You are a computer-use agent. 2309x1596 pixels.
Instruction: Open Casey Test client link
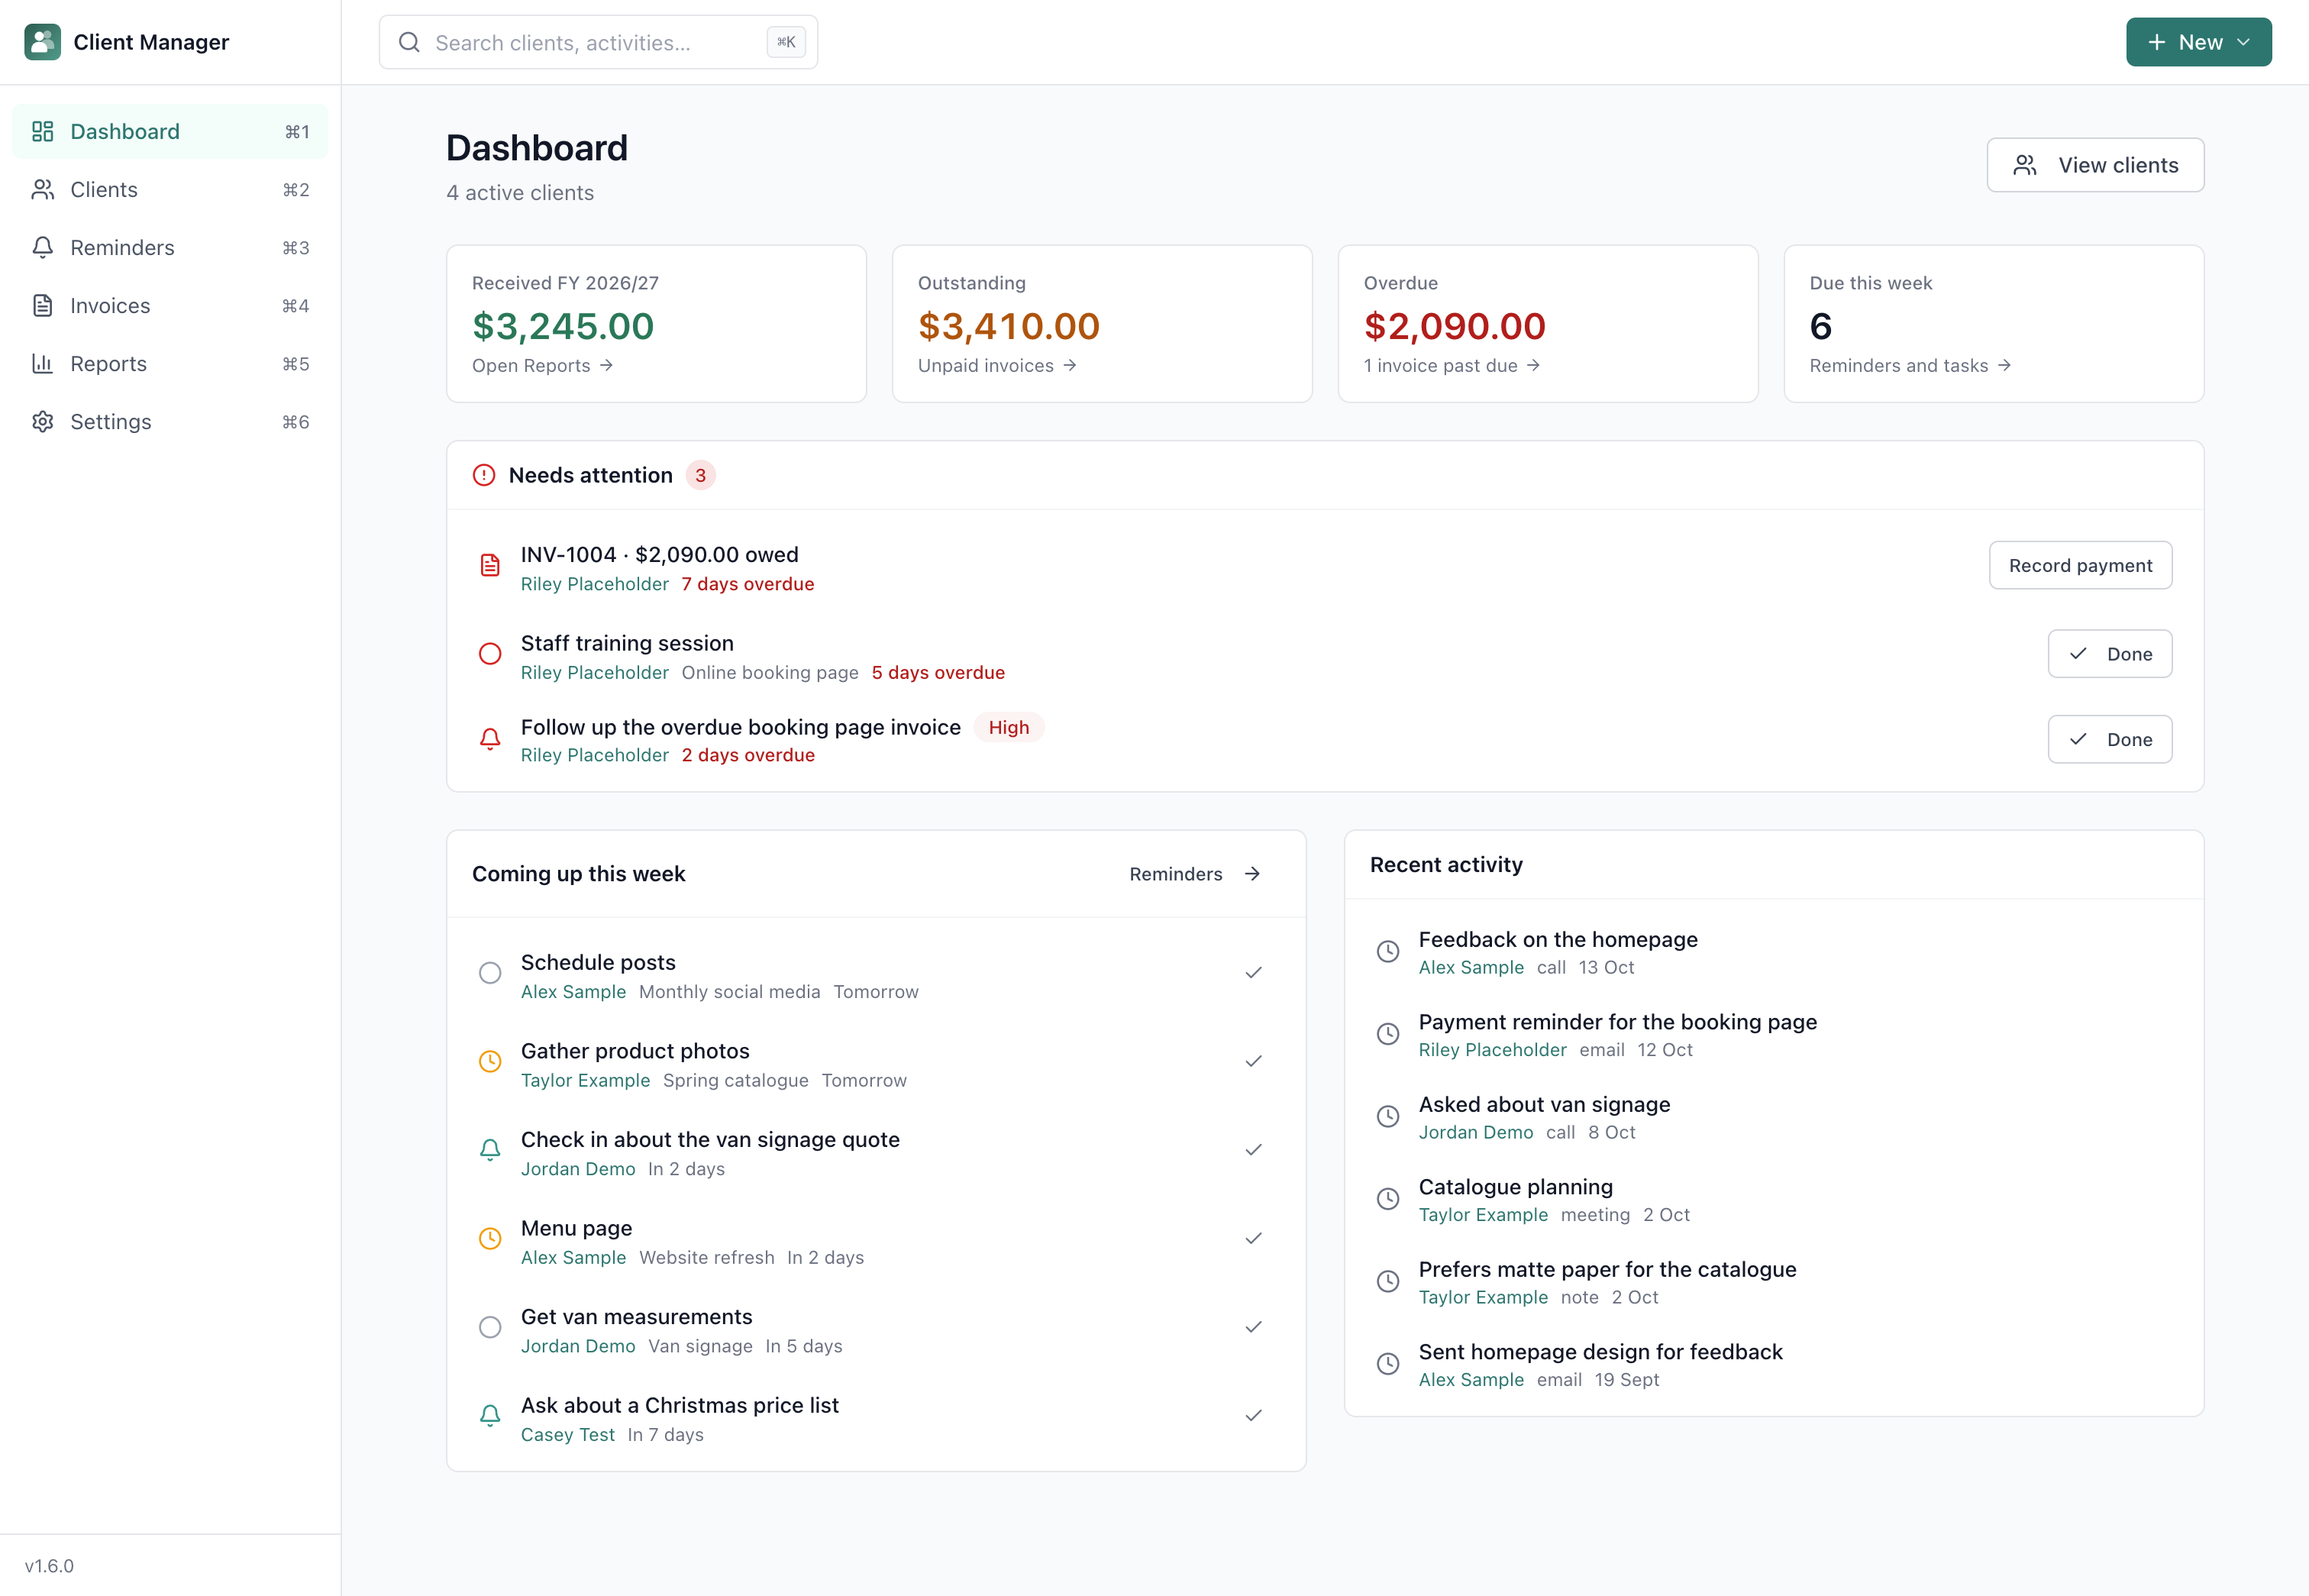[x=568, y=1435]
